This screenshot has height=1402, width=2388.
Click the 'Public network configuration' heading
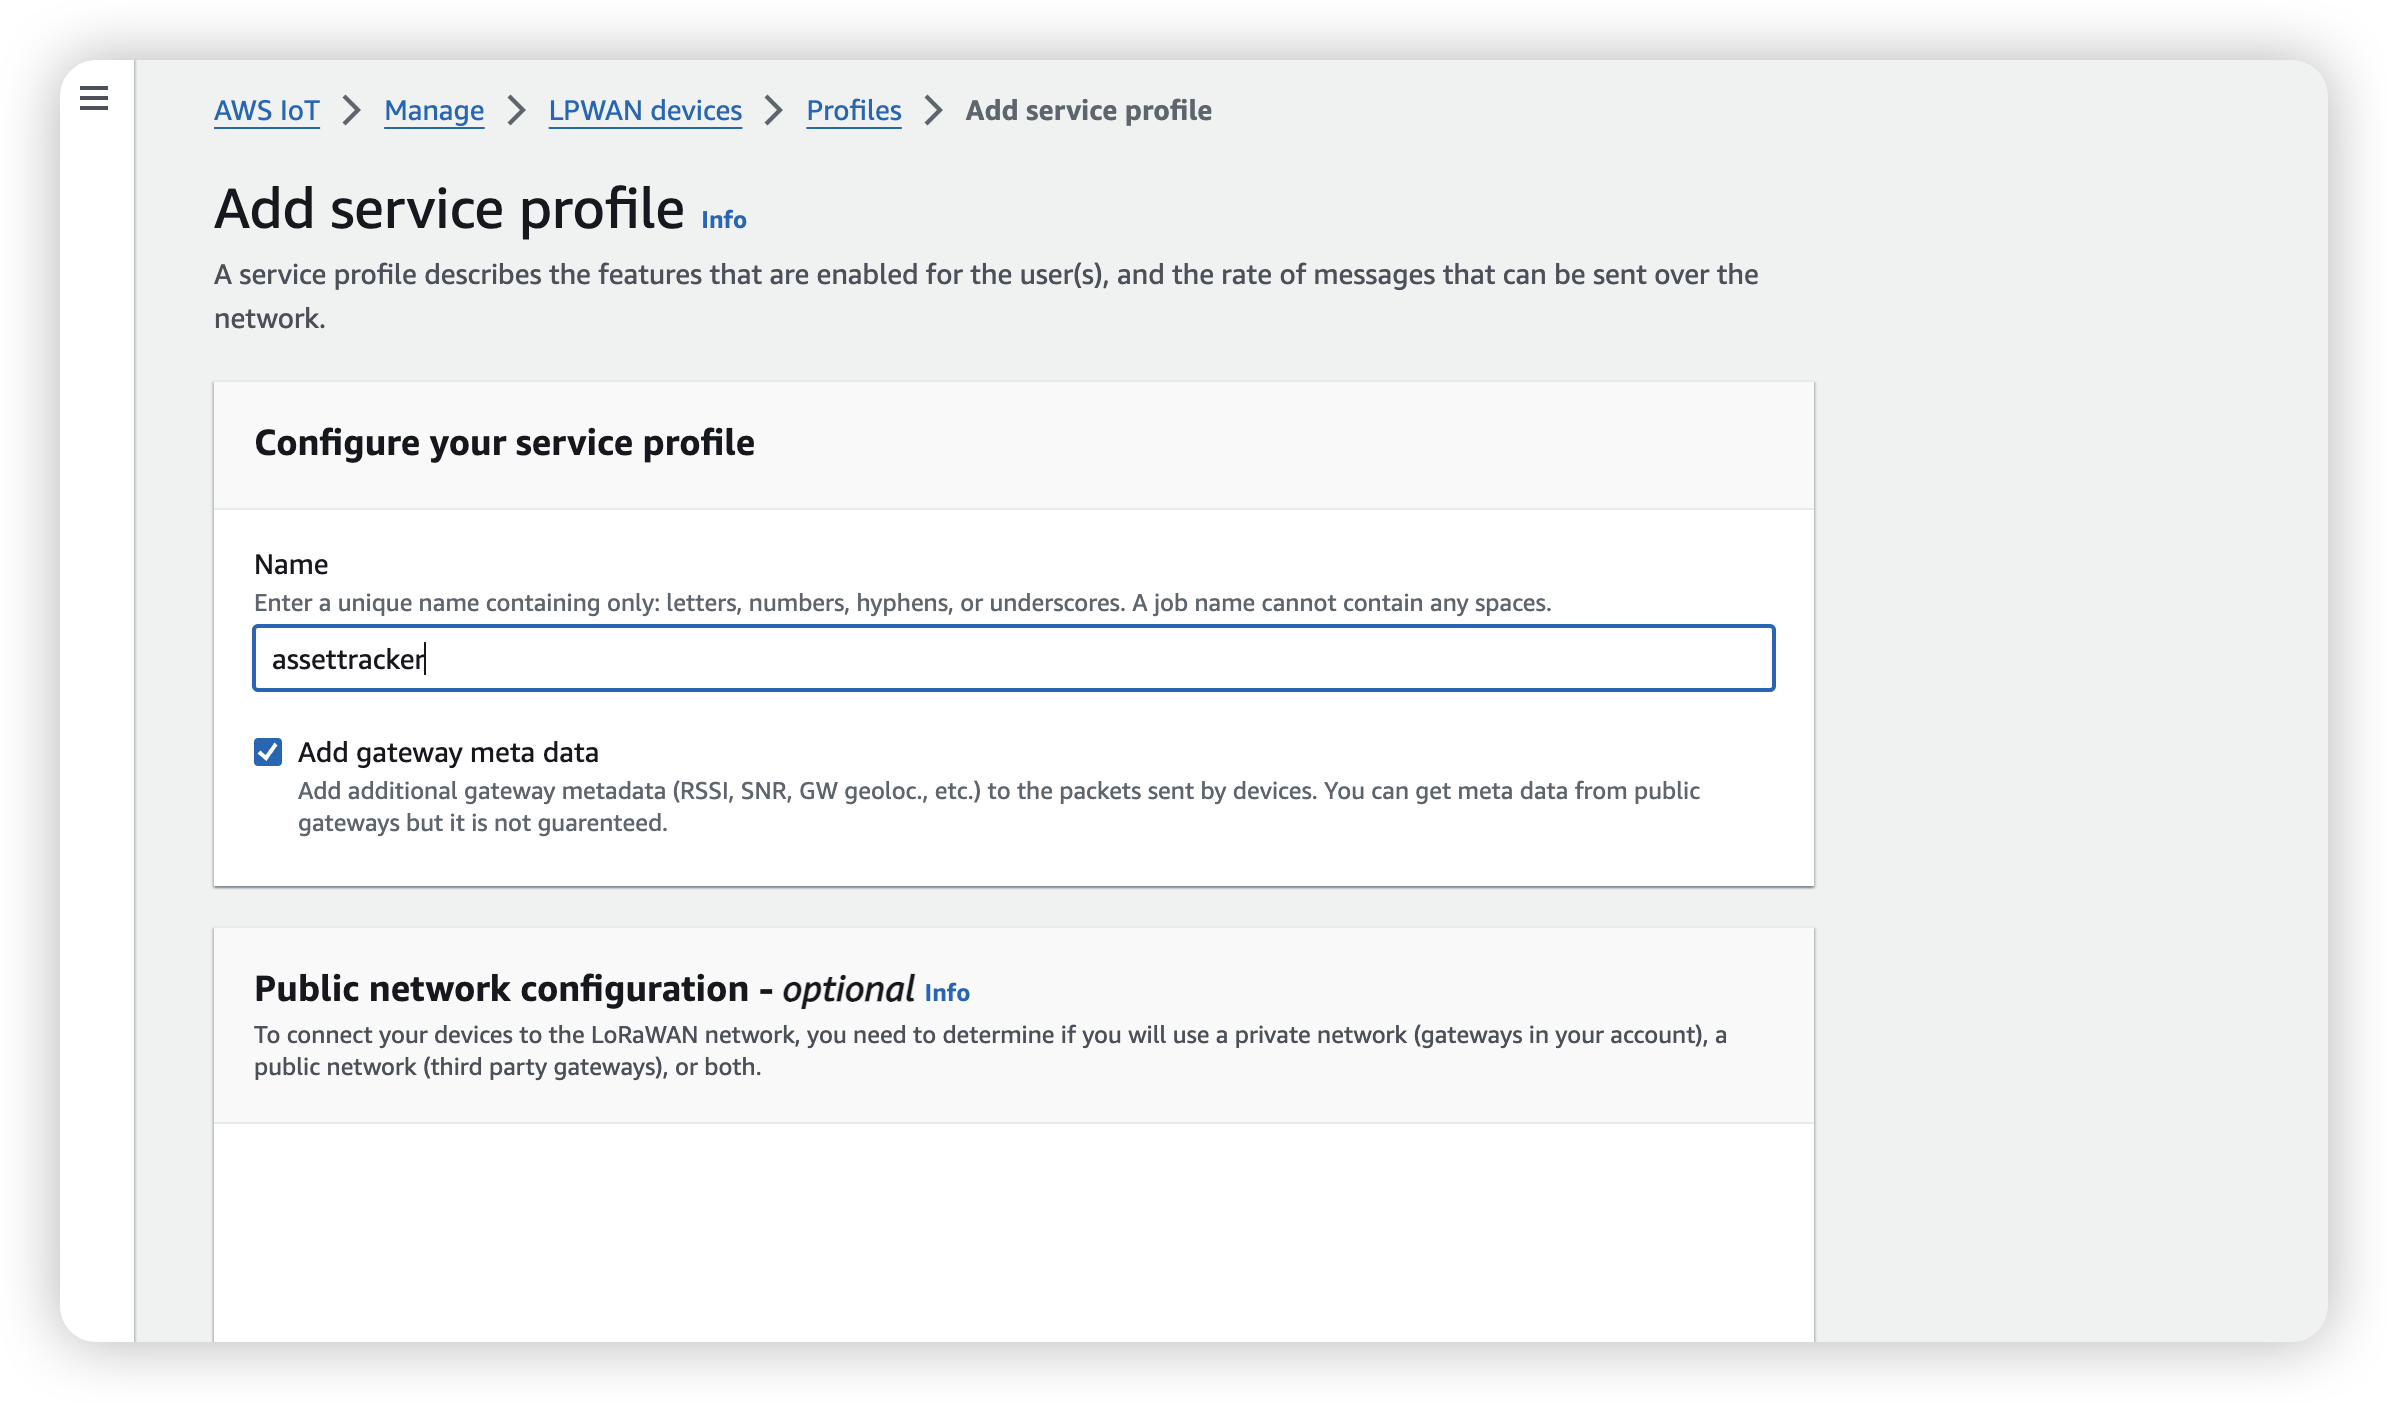[584, 989]
